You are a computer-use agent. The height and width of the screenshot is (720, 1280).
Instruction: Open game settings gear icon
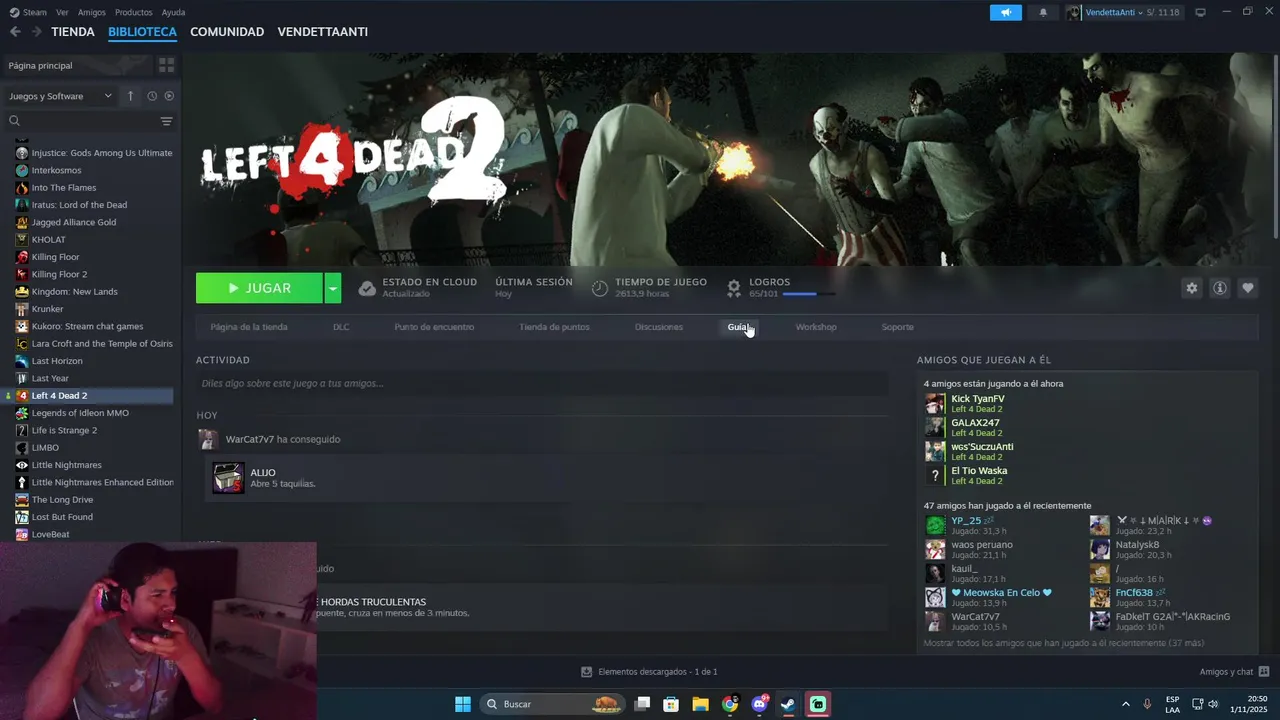(x=1191, y=288)
